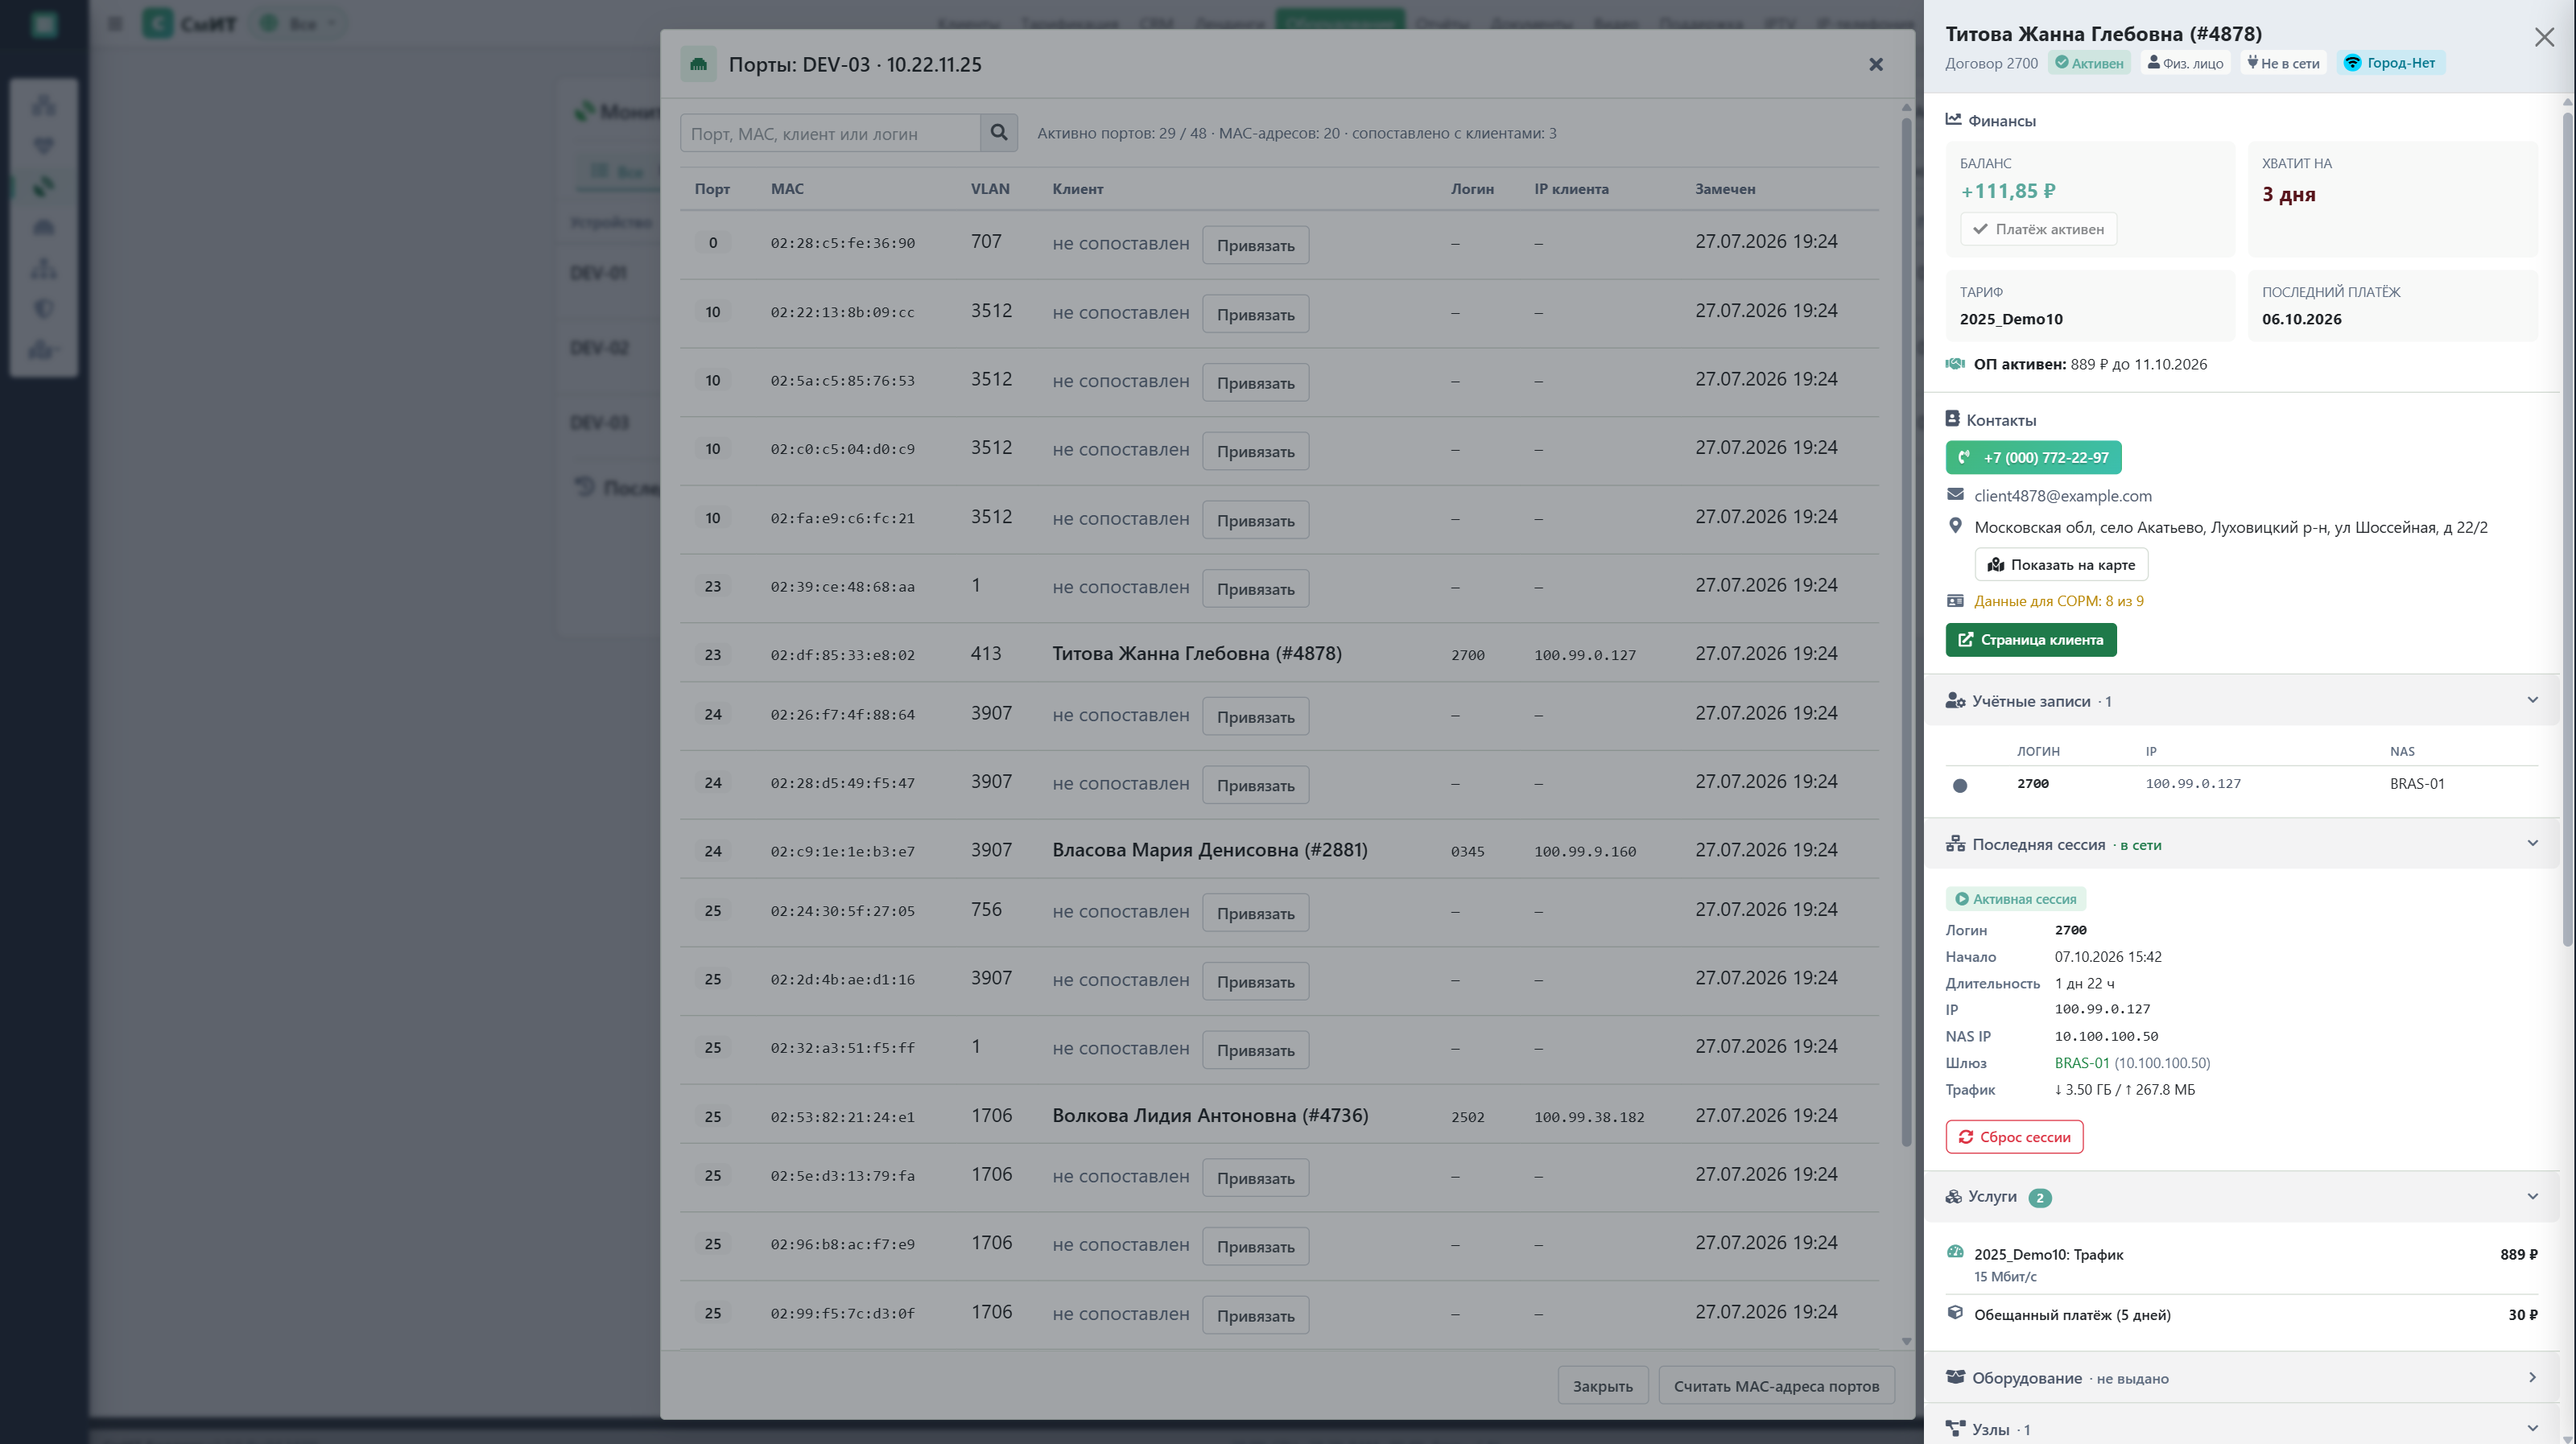Click the Контакты address book icon
2576x1444 pixels.
click(1952, 419)
